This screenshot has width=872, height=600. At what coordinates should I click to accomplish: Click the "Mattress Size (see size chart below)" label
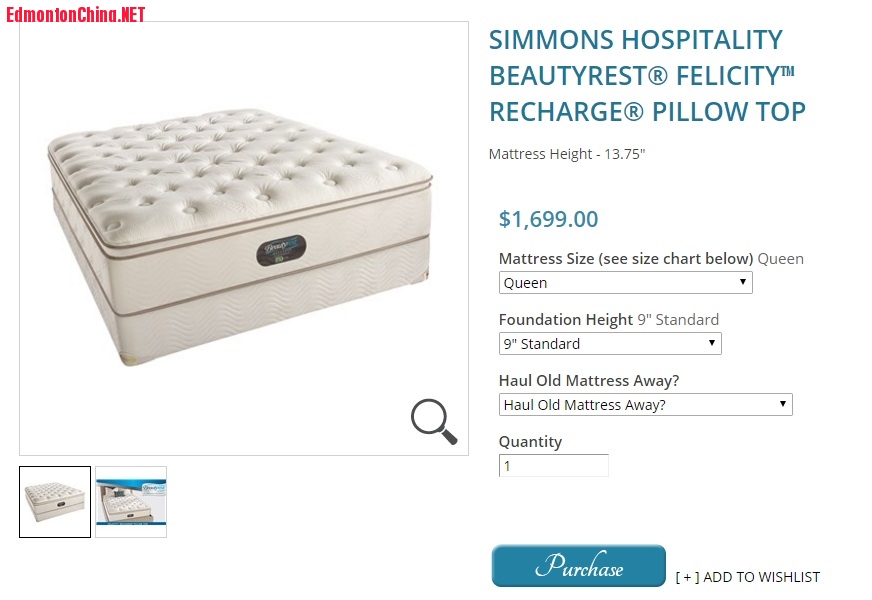(625, 259)
